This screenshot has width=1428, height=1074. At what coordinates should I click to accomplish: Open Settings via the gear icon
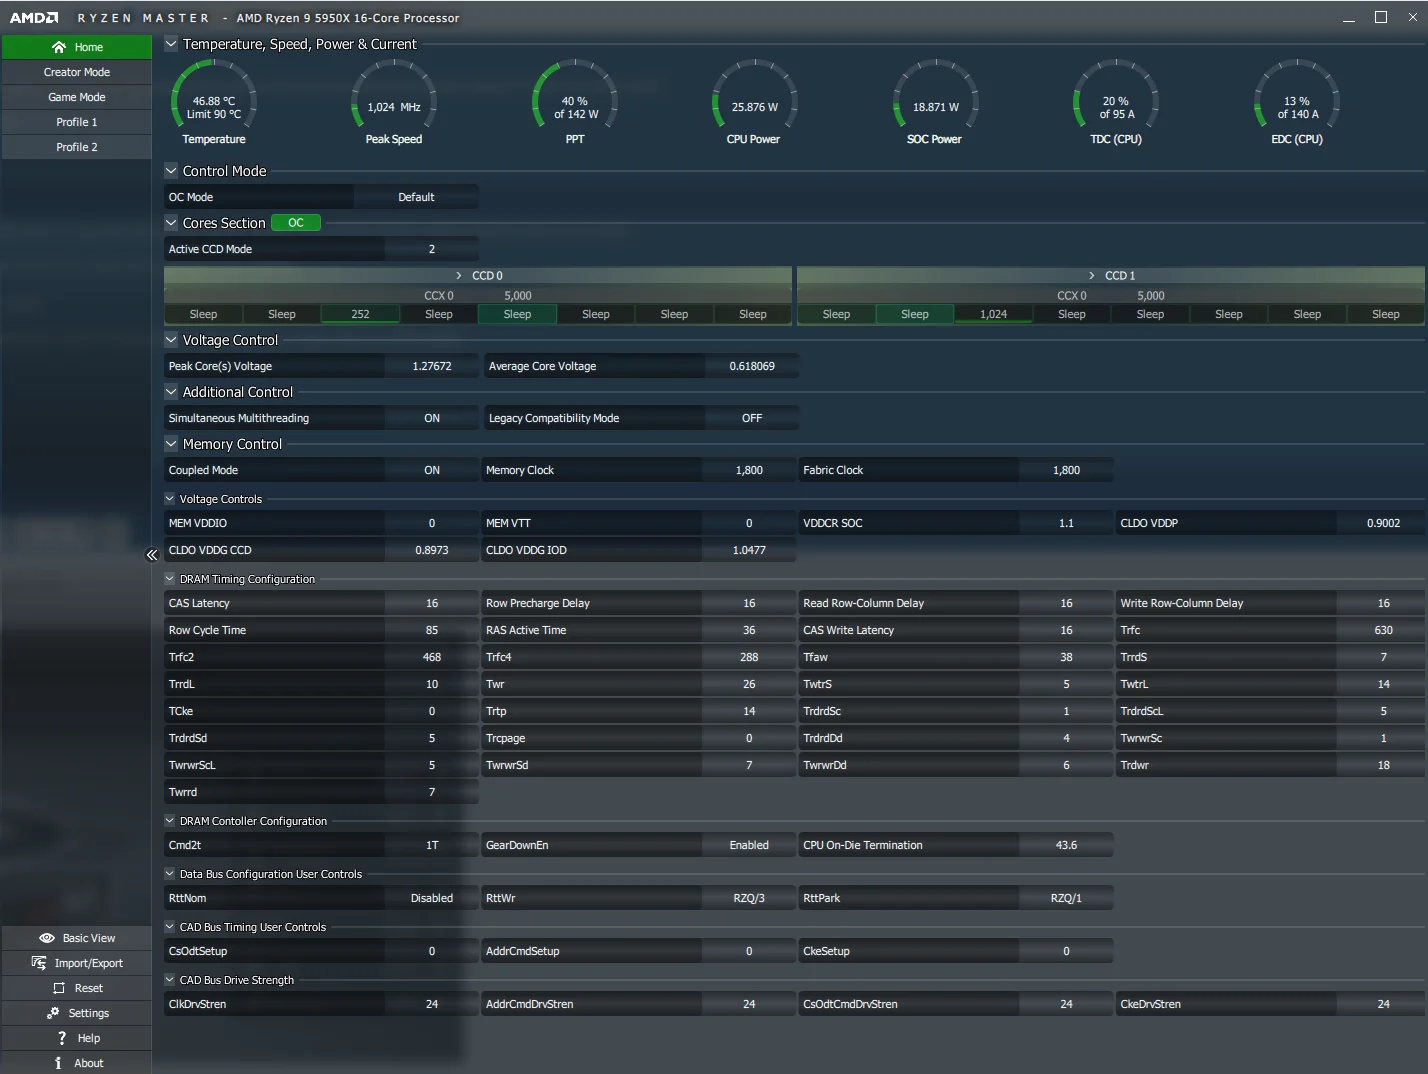coord(53,1013)
